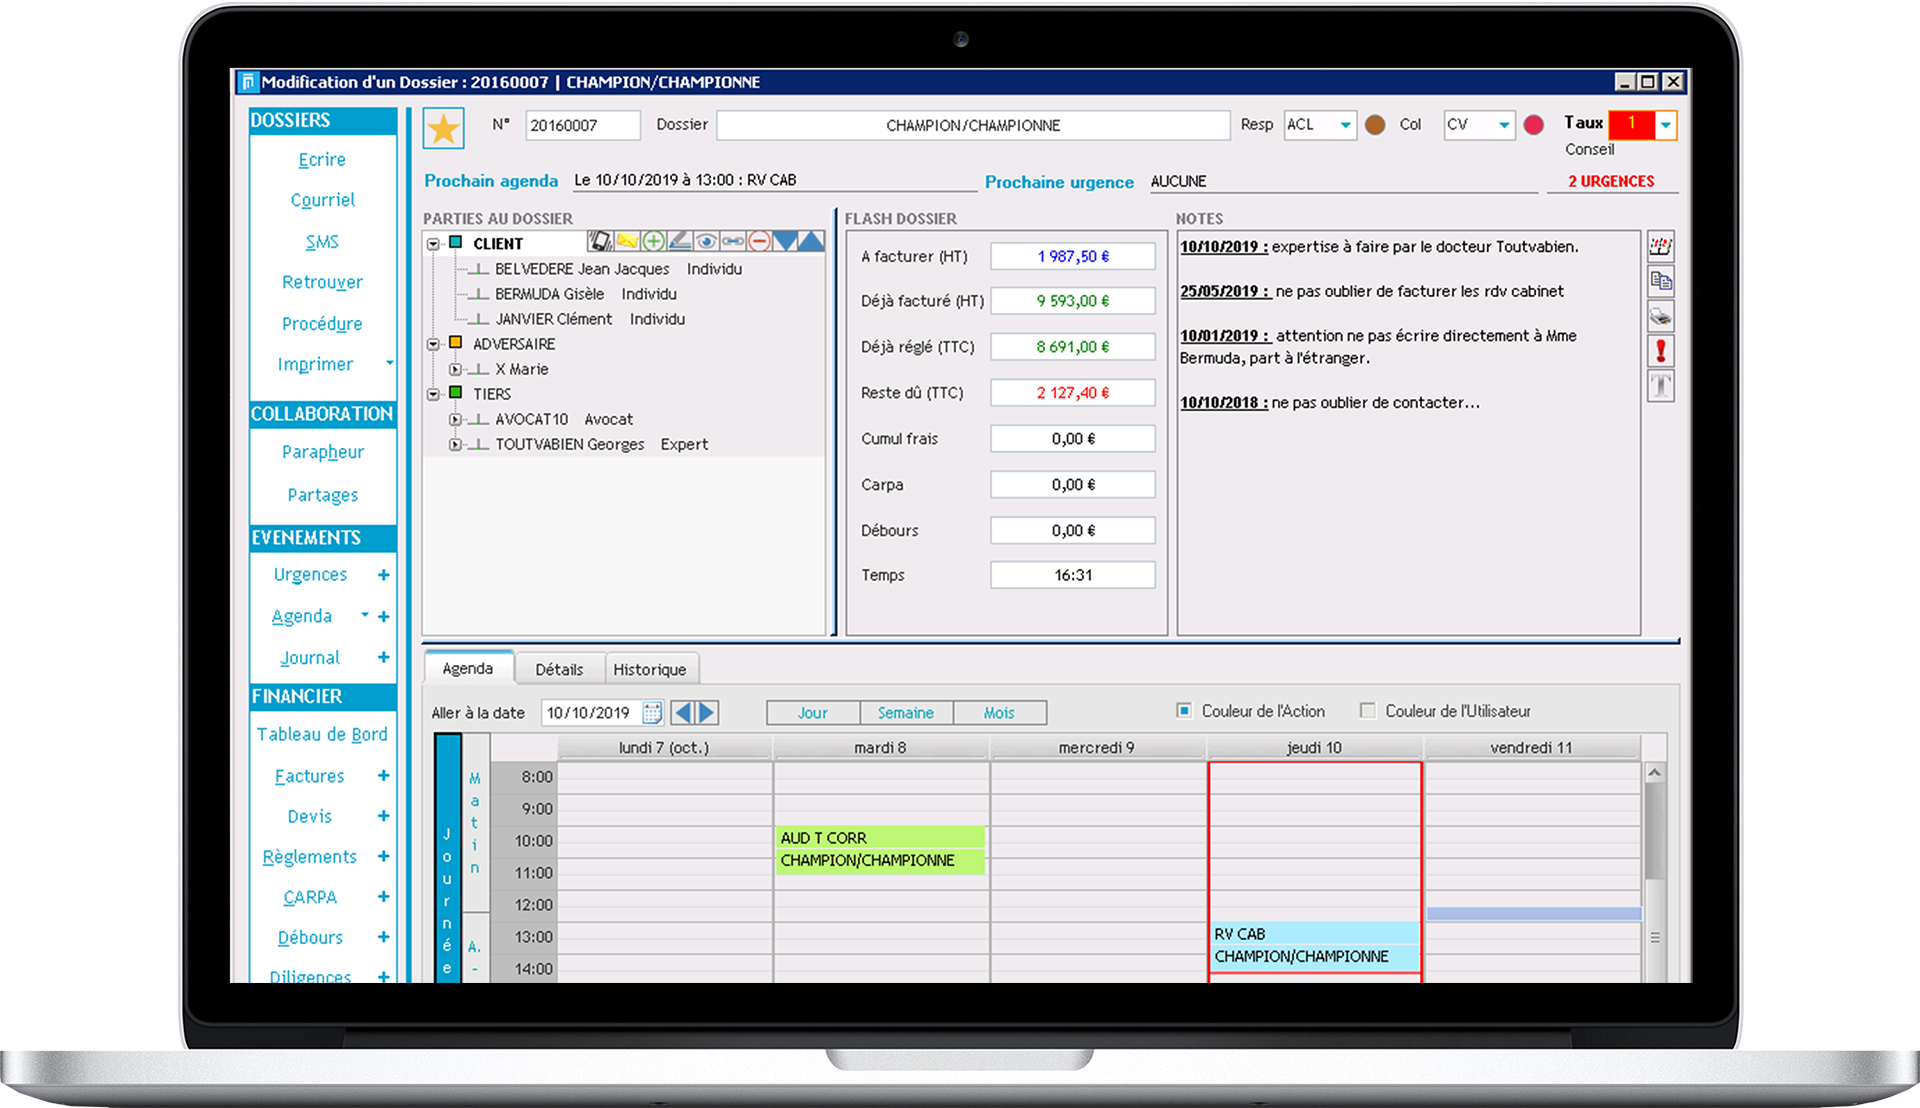Image resolution: width=1920 pixels, height=1108 pixels.
Task: Switch agenda to Mois view
Action: click(x=998, y=713)
